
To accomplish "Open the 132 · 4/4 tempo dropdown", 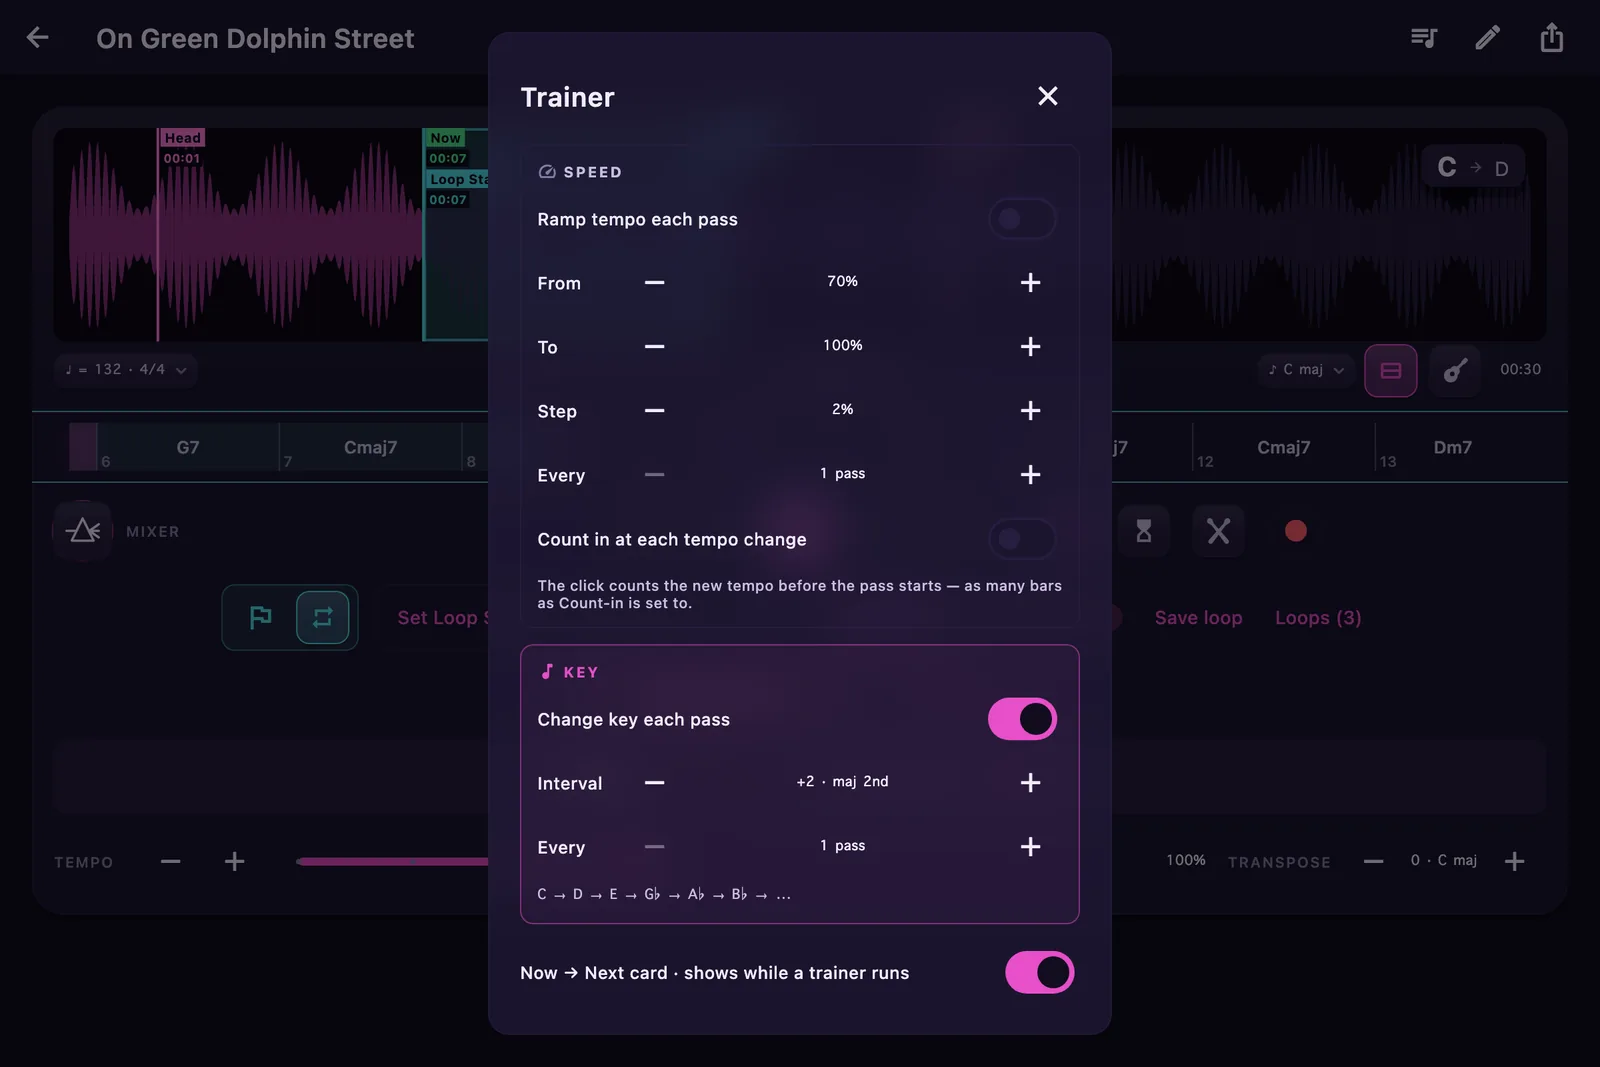I will coord(126,369).
